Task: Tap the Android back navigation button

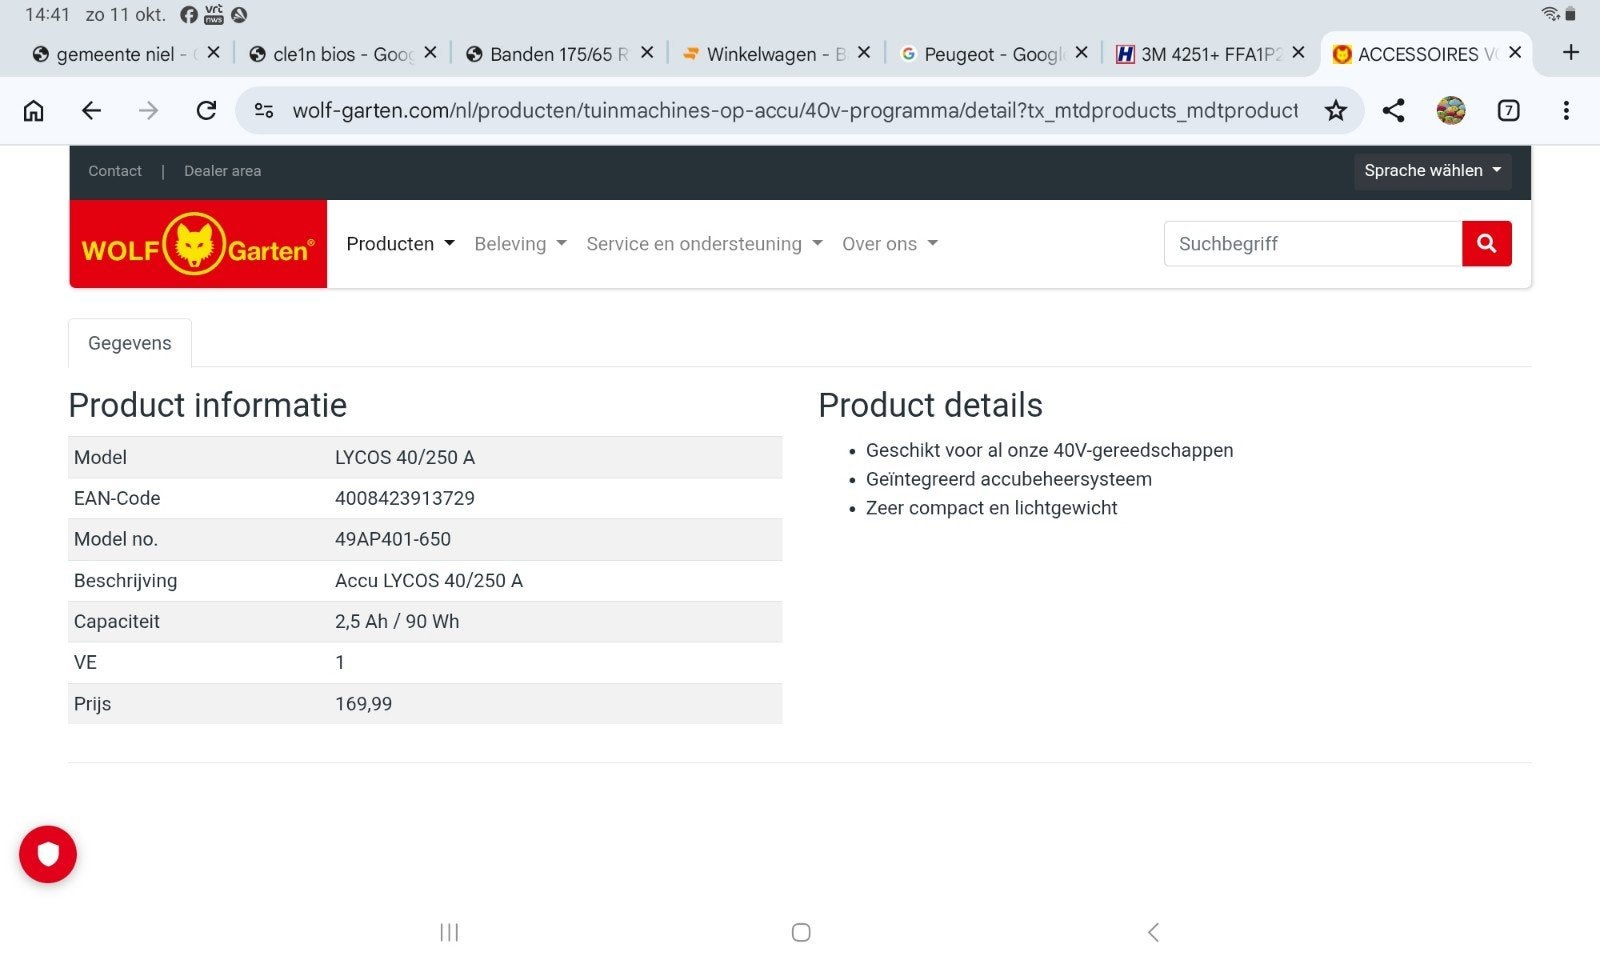Action: point(1153,932)
